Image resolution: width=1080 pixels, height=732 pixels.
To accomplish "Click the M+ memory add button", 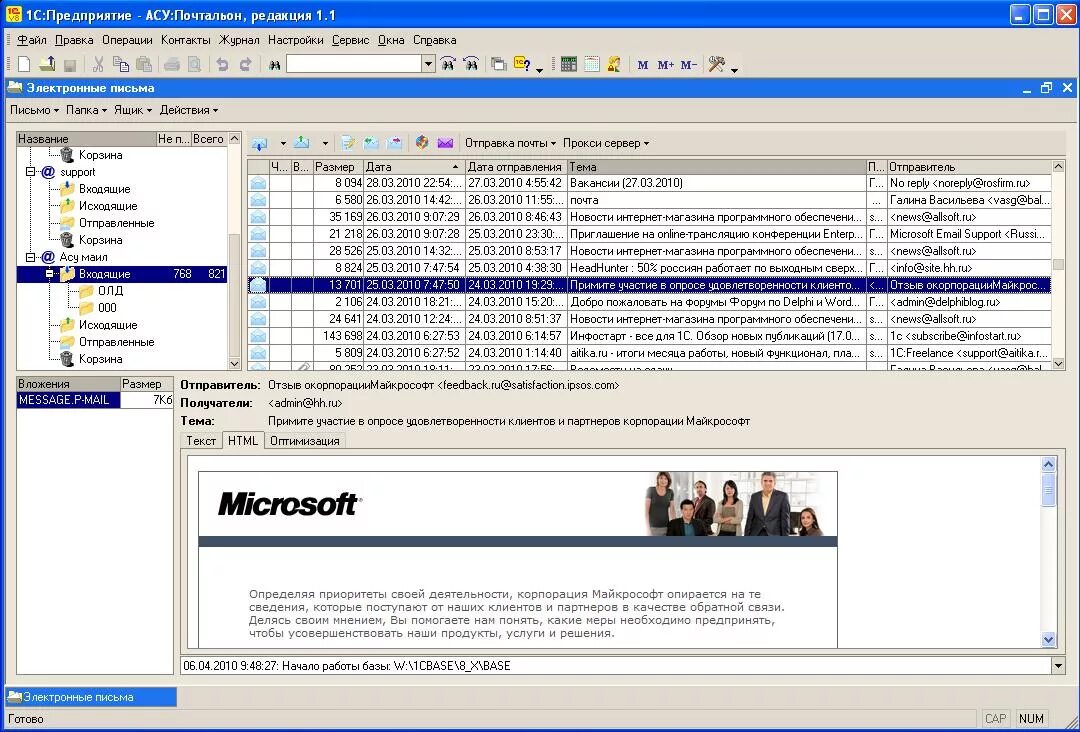I will pyautogui.click(x=665, y=65).
